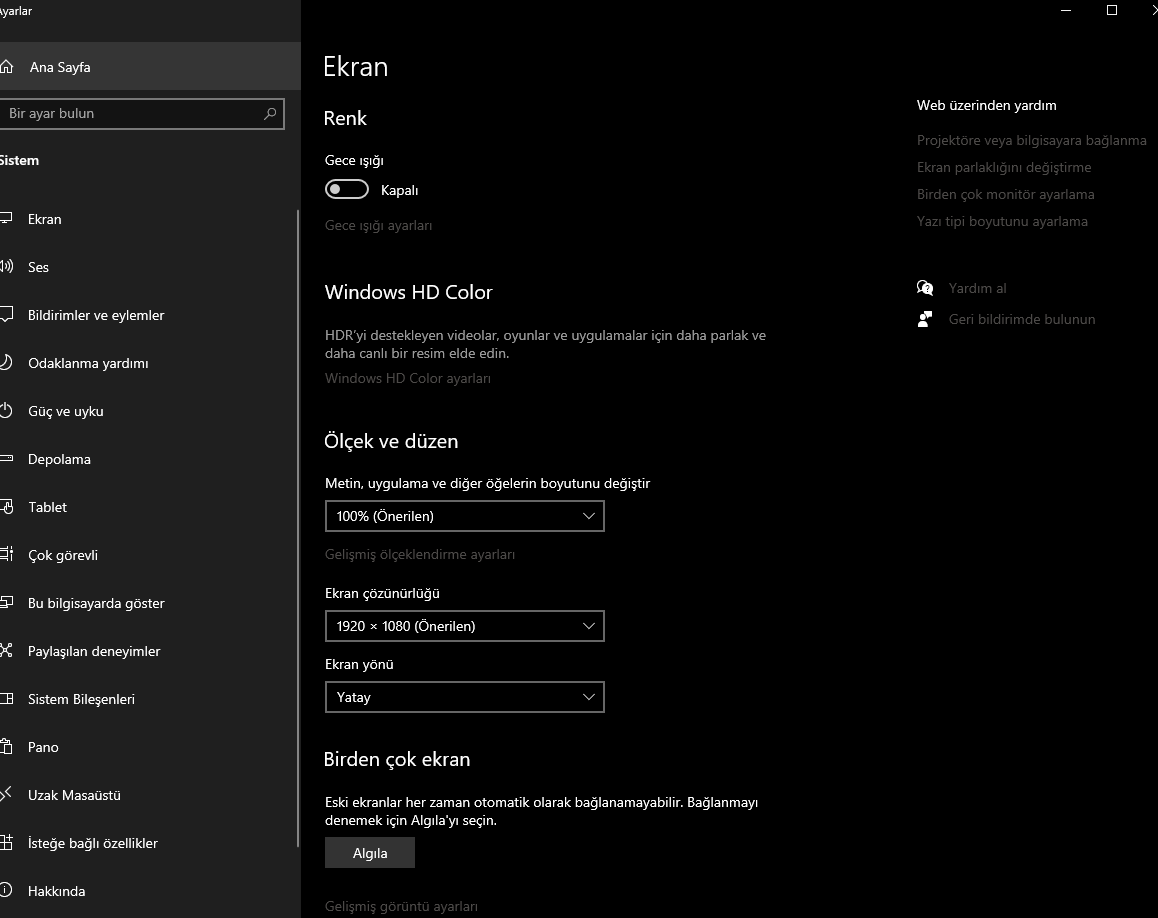
Task: Go to Bildirimler ve eylemler section
Action: coord(96,315)
